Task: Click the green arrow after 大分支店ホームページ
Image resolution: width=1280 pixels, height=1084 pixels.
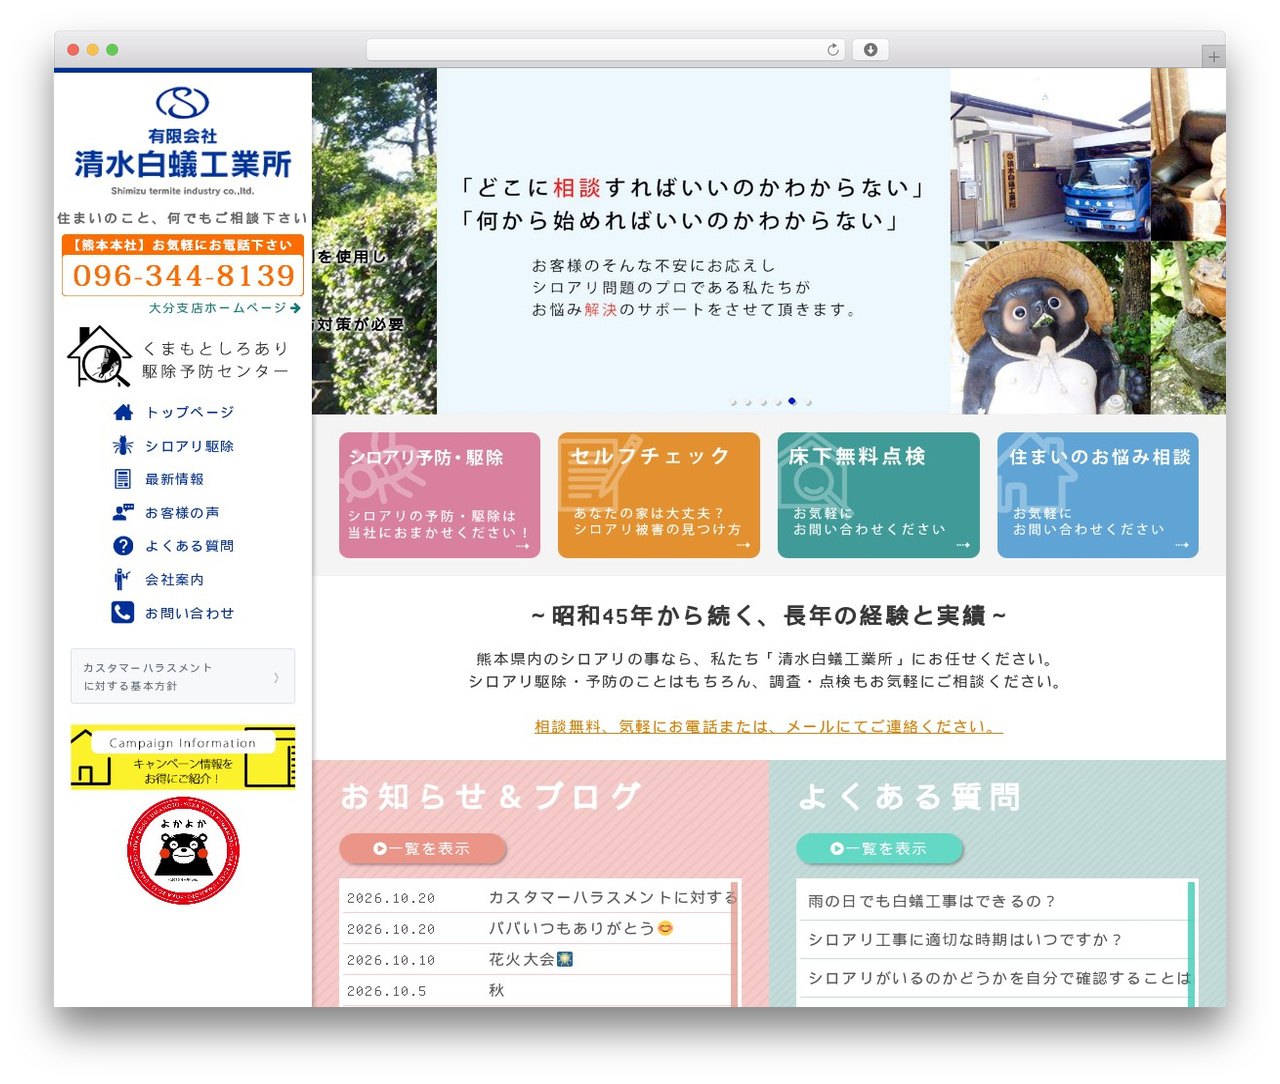Action: point(295,308)
